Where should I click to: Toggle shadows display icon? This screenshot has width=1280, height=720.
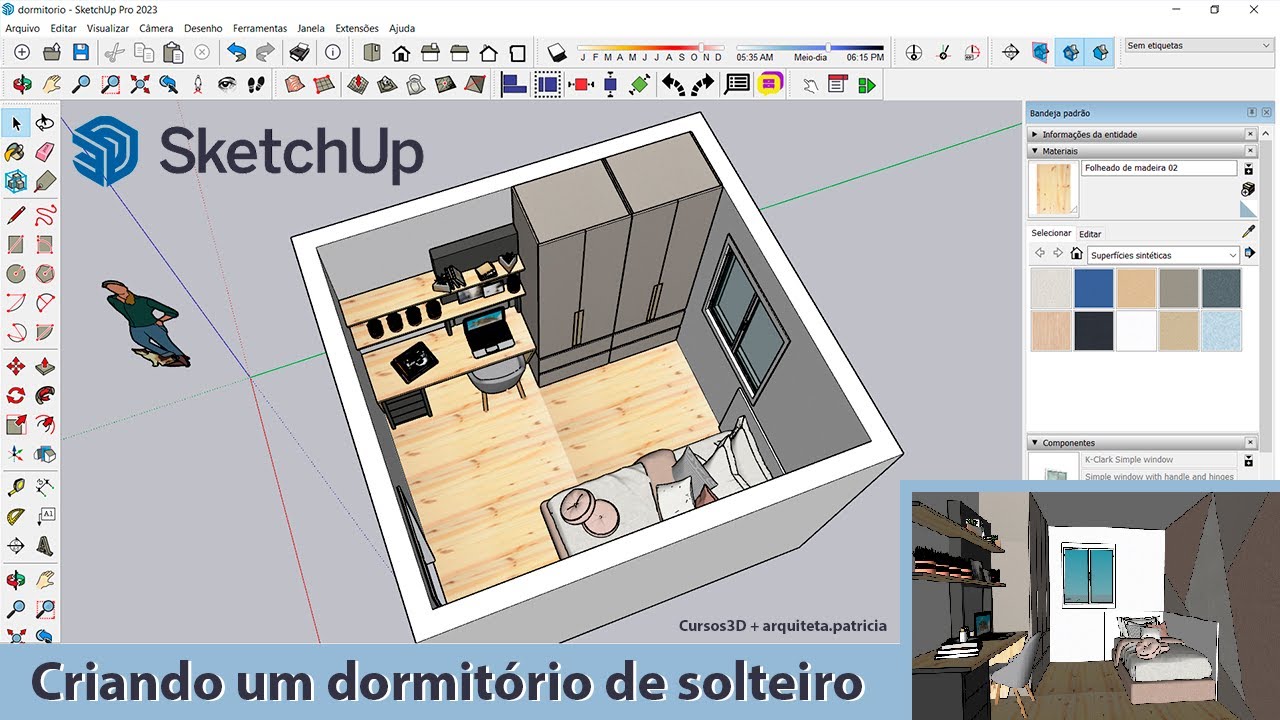pos(557,53)
